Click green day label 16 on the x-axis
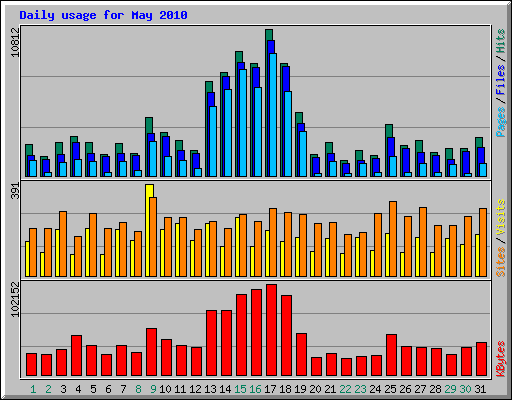Image resolution: width=512 pixels, height=400 pixels. (255, 389)
